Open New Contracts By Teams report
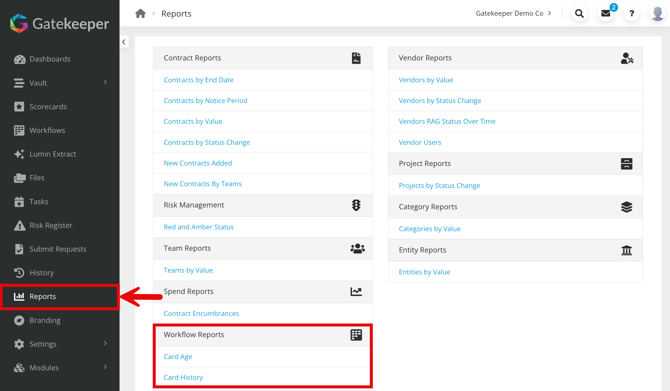The width and height of the screenshot is (670, 391). point(203,184)
